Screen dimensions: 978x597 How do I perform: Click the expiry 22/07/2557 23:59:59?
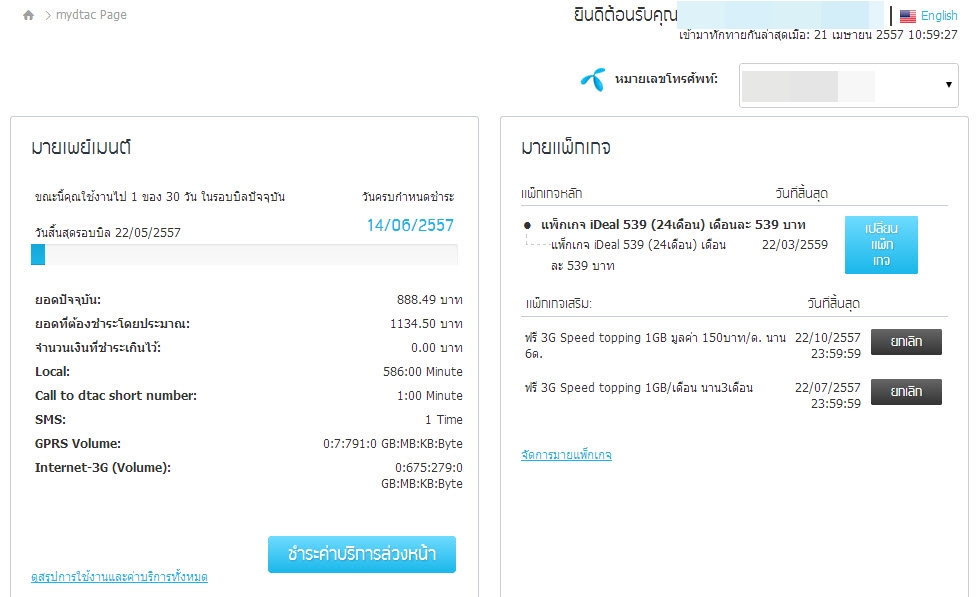pos(828,396)
